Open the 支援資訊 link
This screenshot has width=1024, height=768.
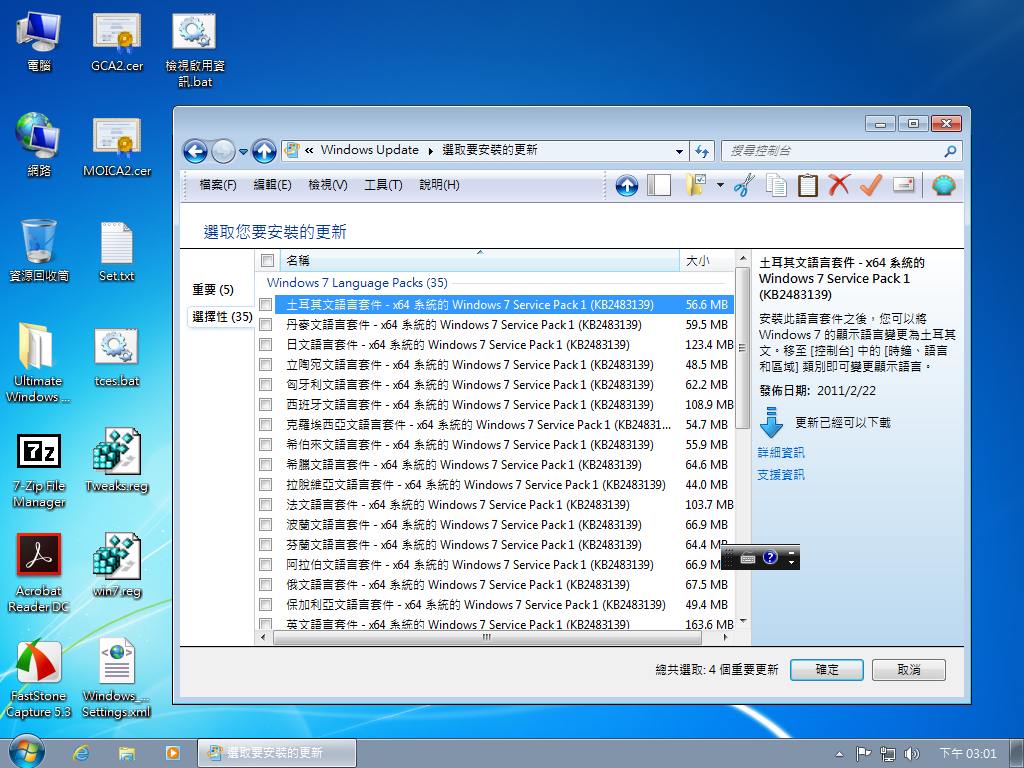click(780, 475)
